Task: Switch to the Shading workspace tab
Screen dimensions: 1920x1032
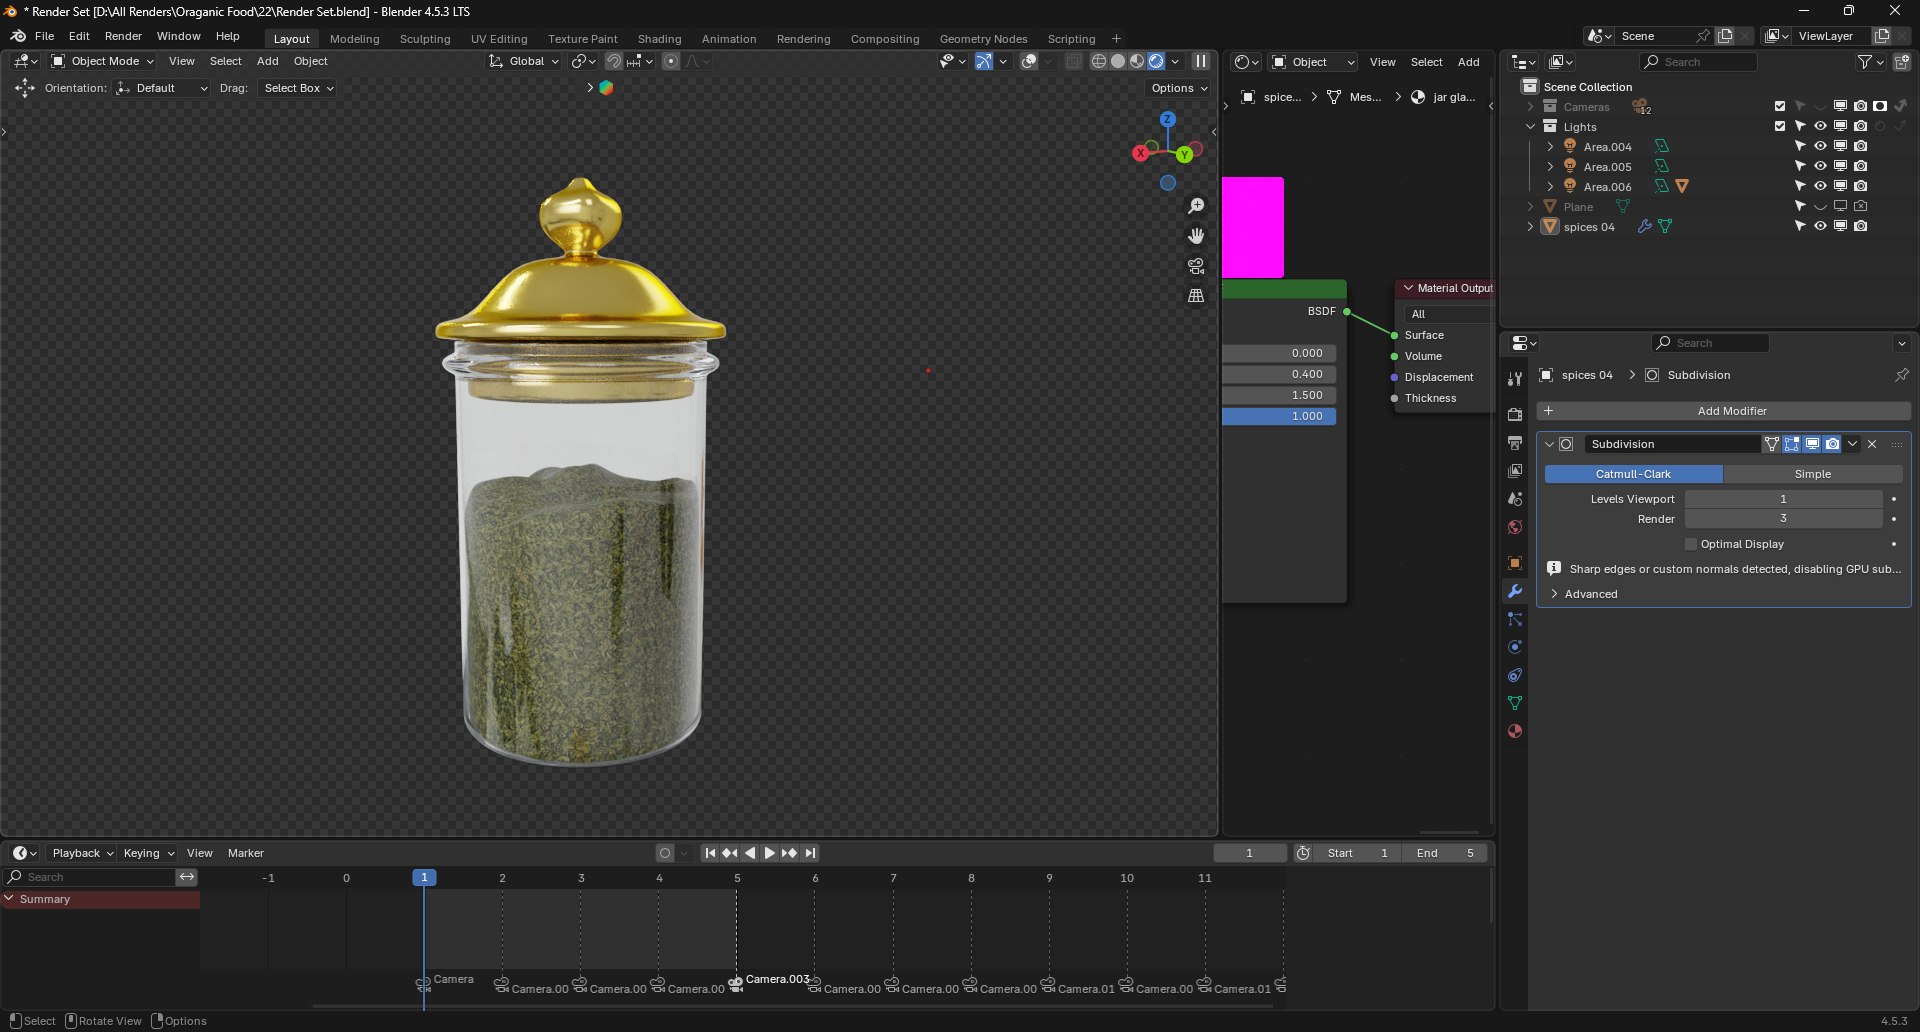Action: point(659,39)
